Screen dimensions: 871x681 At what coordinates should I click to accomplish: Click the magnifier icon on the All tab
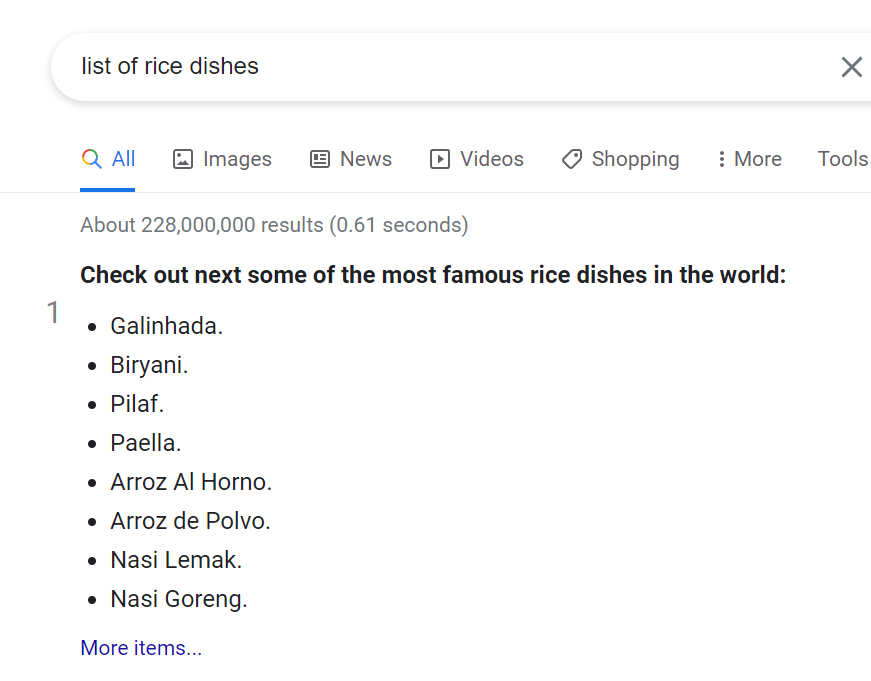[91, 159]
